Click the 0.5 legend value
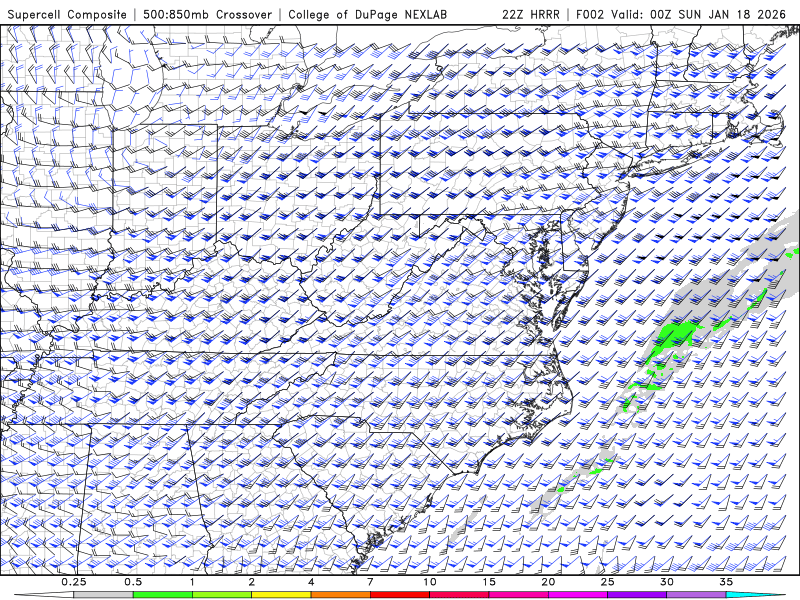Image resolution: width=800 pixels, height=600 pixels. coord(133,582)
